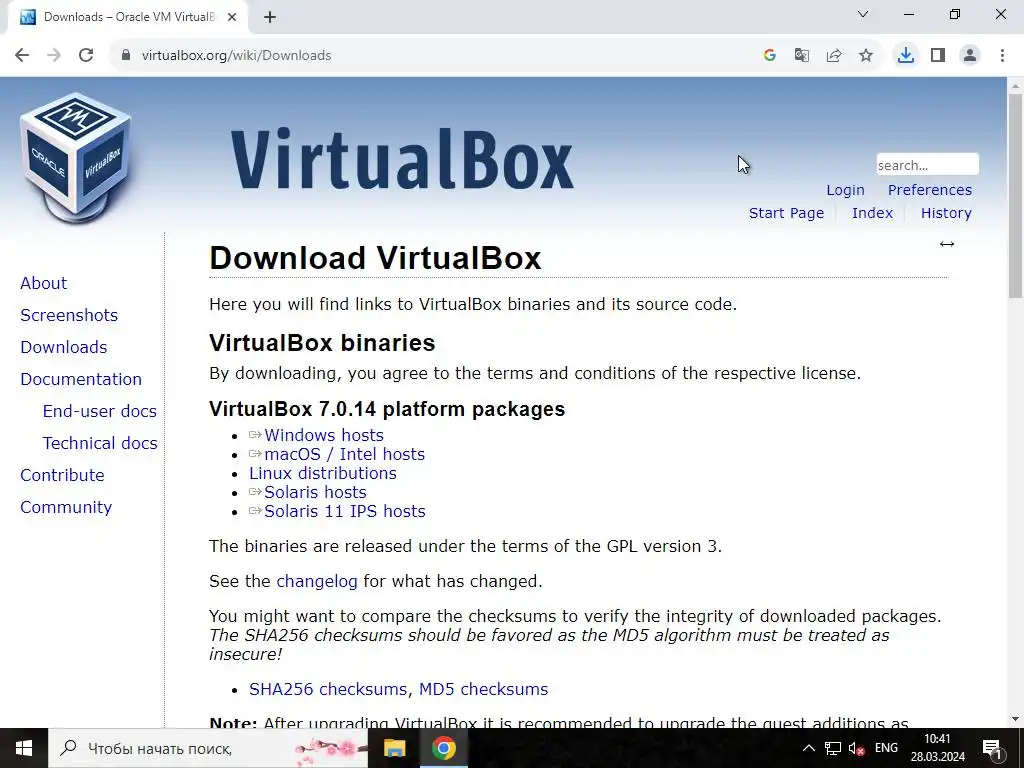Open the Linux distributions link

tap(323, 473)
